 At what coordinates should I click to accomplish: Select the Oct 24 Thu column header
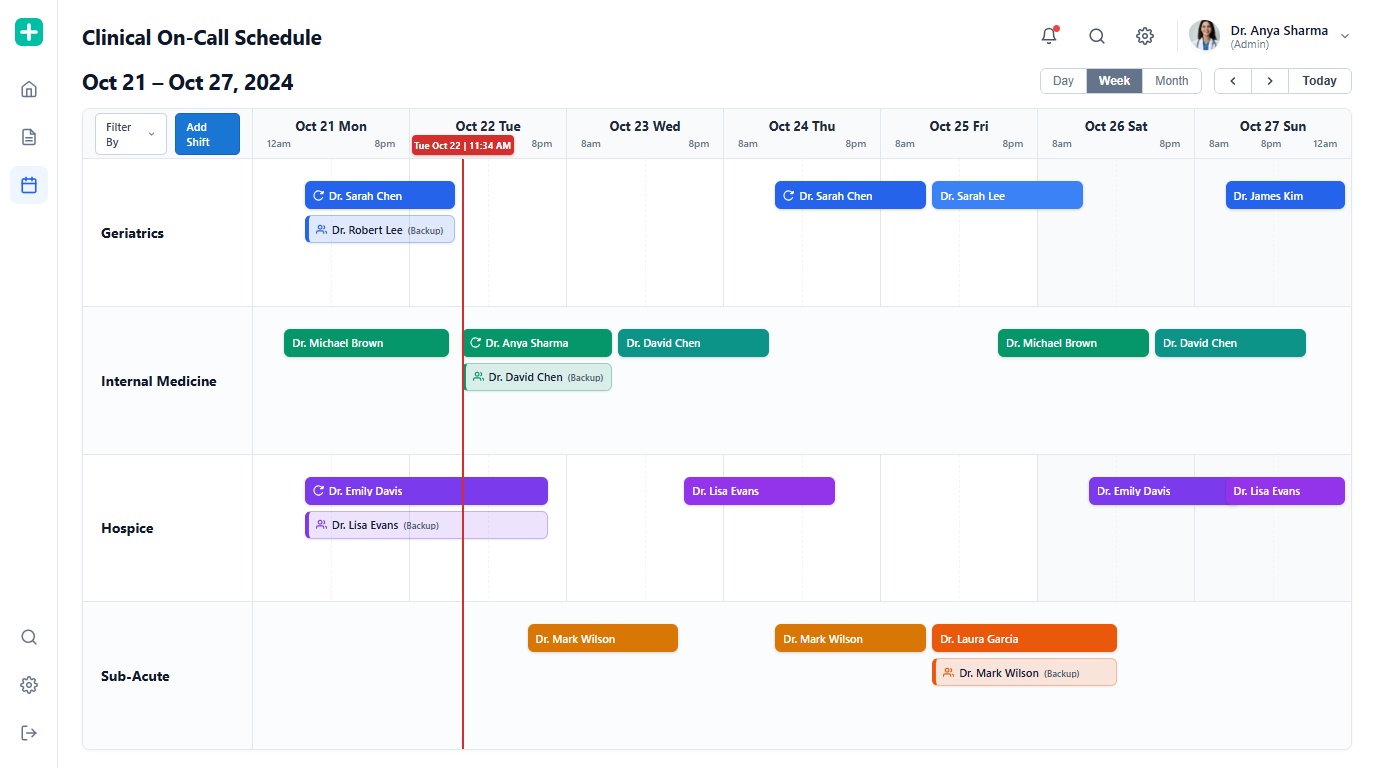(802, 126)
